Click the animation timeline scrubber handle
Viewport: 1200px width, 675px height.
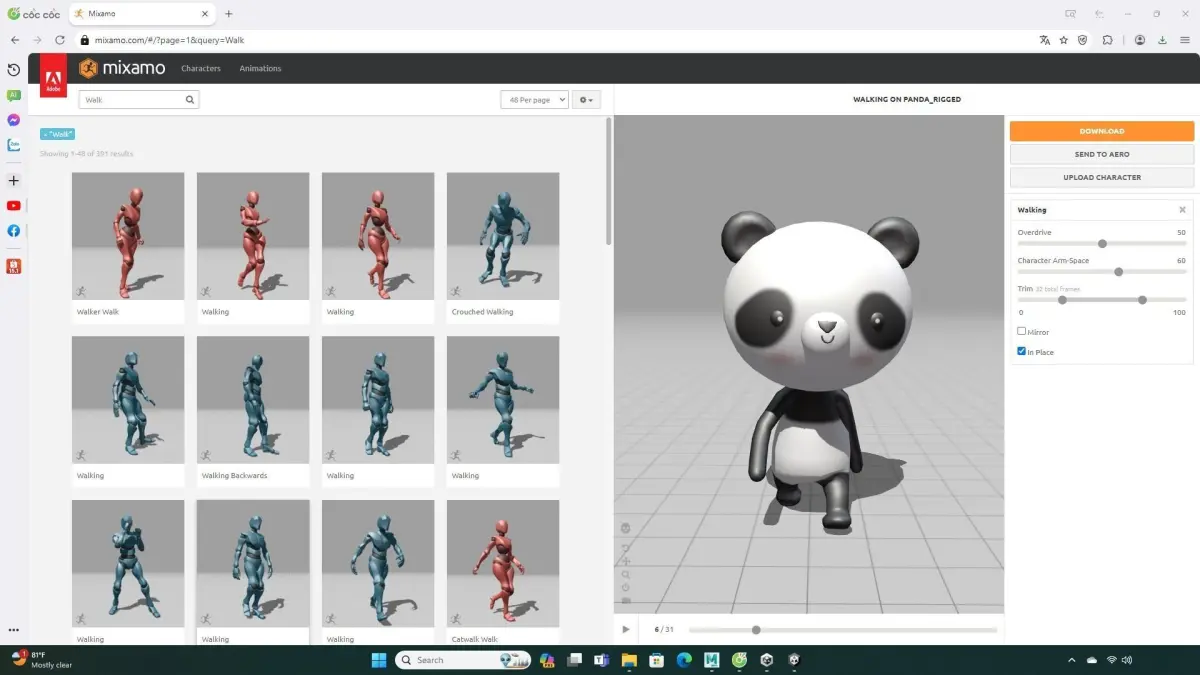point(756,629)
